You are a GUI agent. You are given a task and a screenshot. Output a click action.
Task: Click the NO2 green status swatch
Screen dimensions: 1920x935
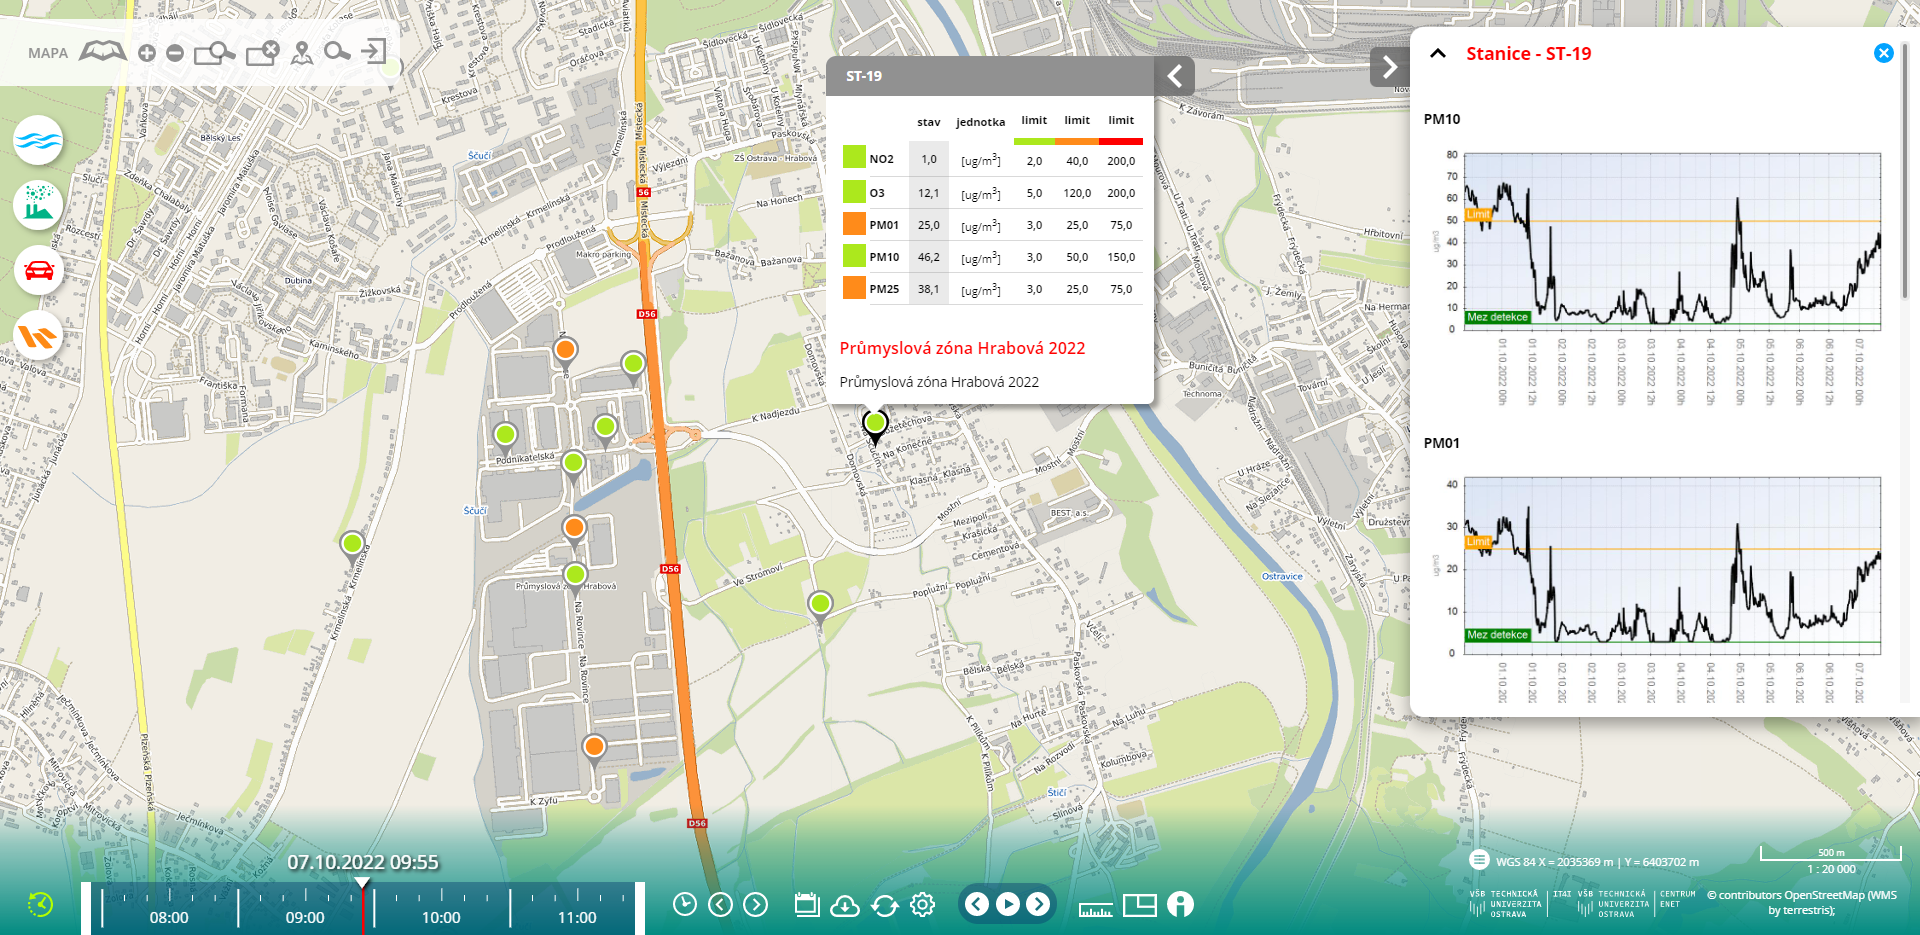pos(854,156)
